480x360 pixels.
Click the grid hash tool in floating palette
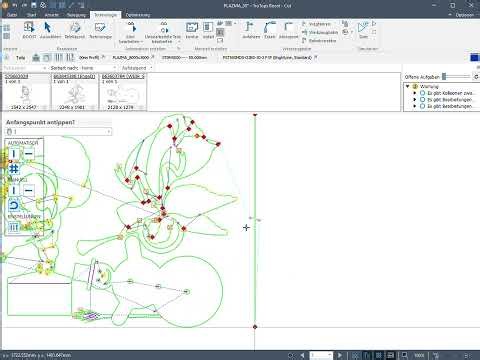[14, 169]
